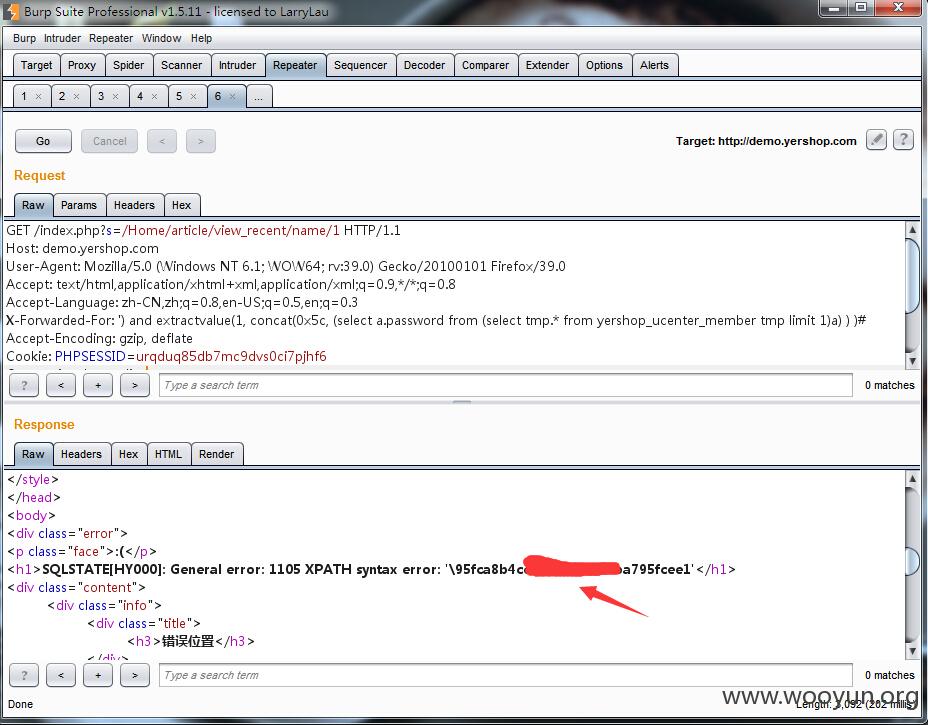This screenshot has height=725, width=928.
Task: Show response Render view tab
Action: tap(217, 454)
